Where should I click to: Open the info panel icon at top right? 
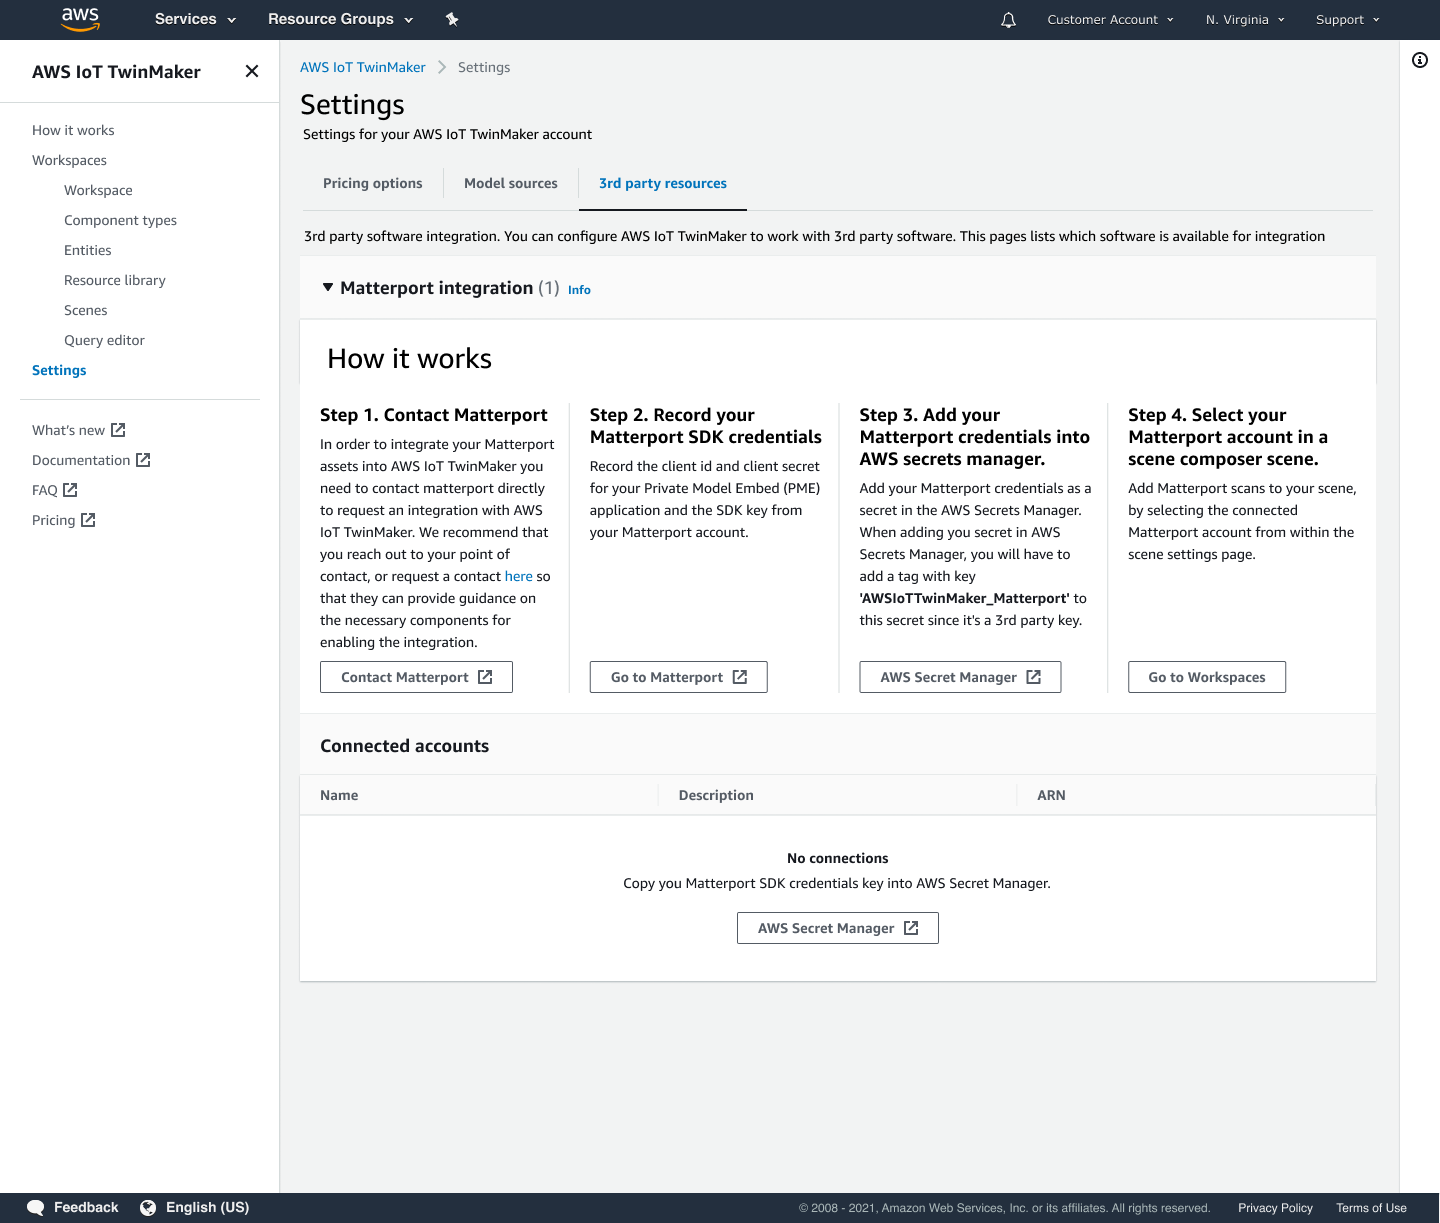click(x=1420, y=60)
